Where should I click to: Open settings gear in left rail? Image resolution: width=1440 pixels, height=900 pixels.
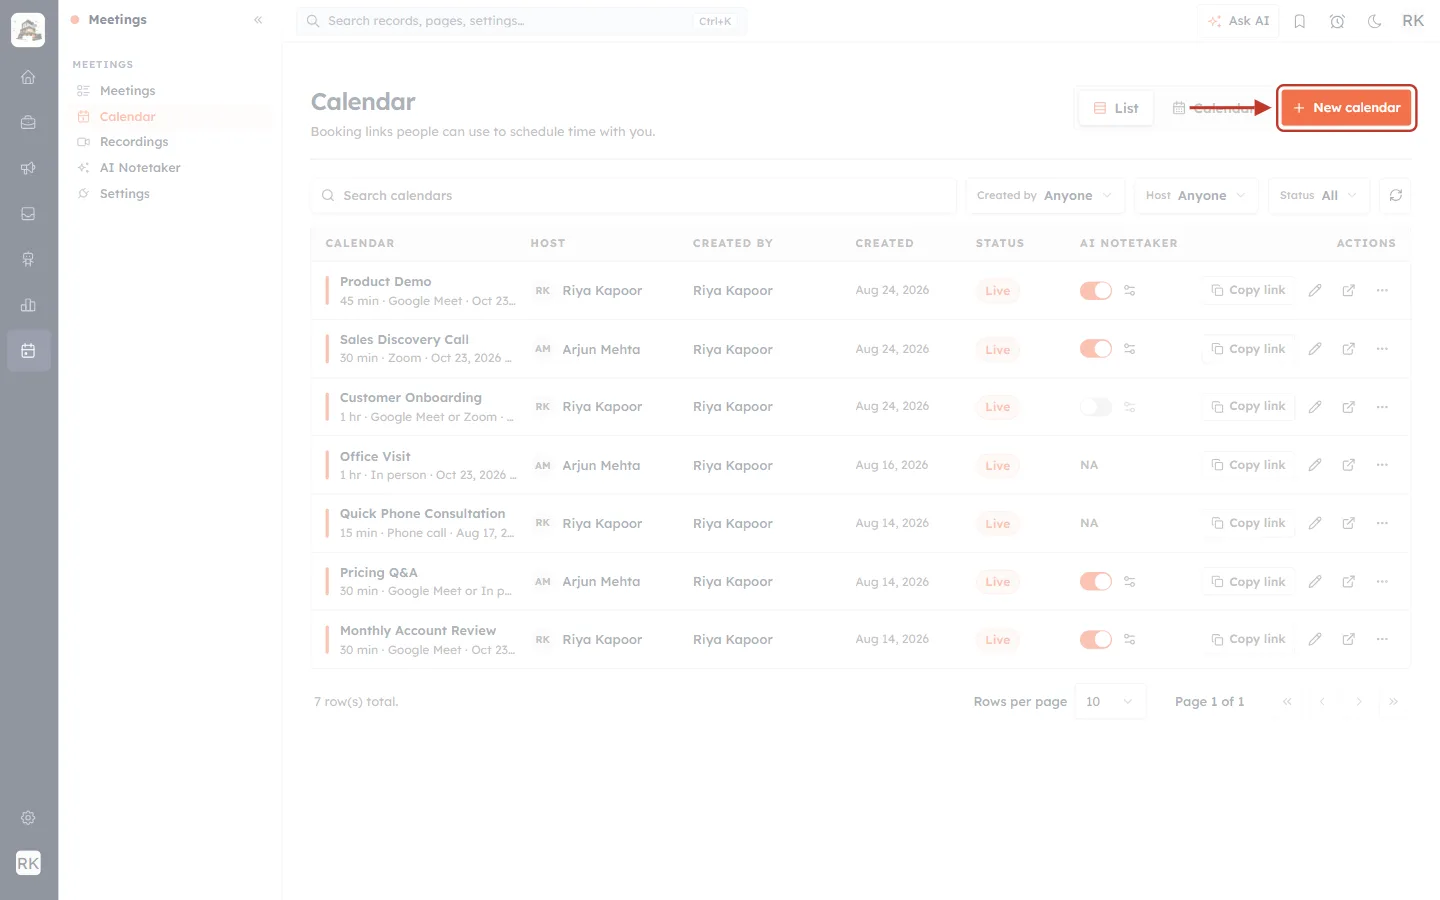(28, 818)
